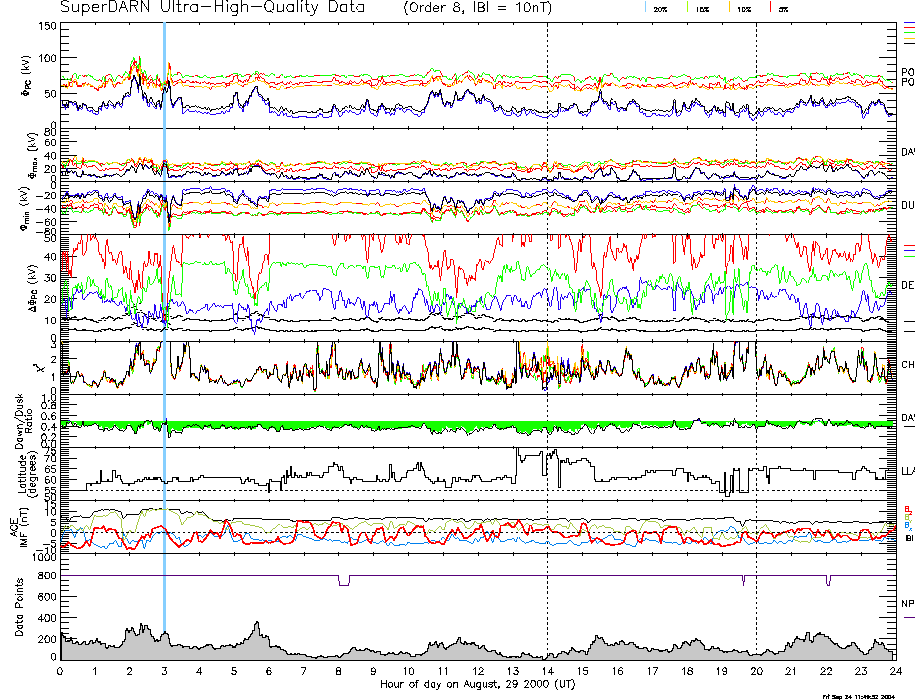Click the '(Order 8, |B| = 10nT)' subtitle

(477, 8)
